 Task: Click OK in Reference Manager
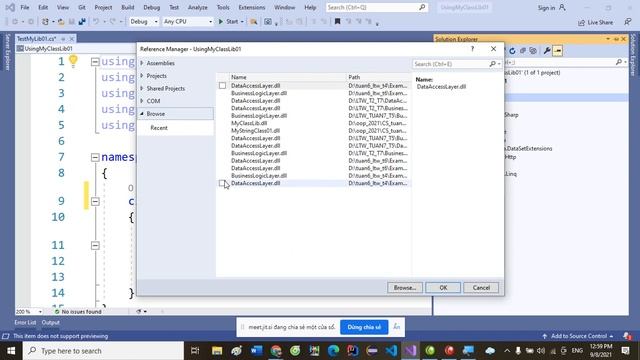tap(443, 287)
